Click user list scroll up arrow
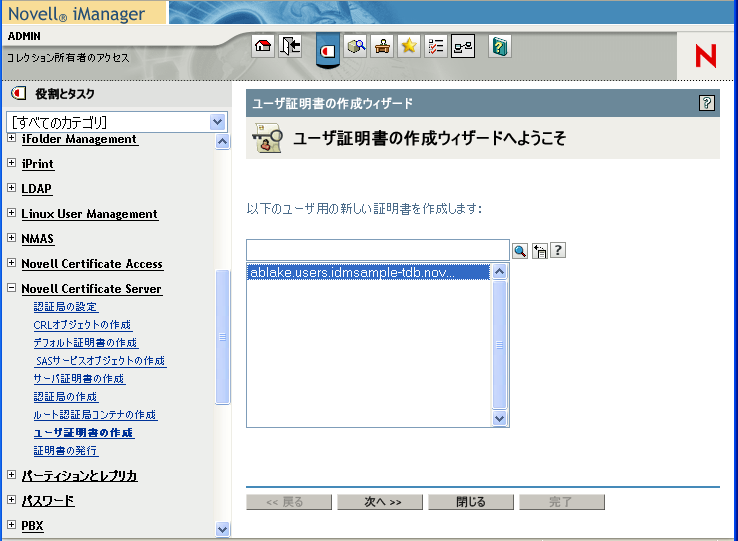 [x=499, y=272]
